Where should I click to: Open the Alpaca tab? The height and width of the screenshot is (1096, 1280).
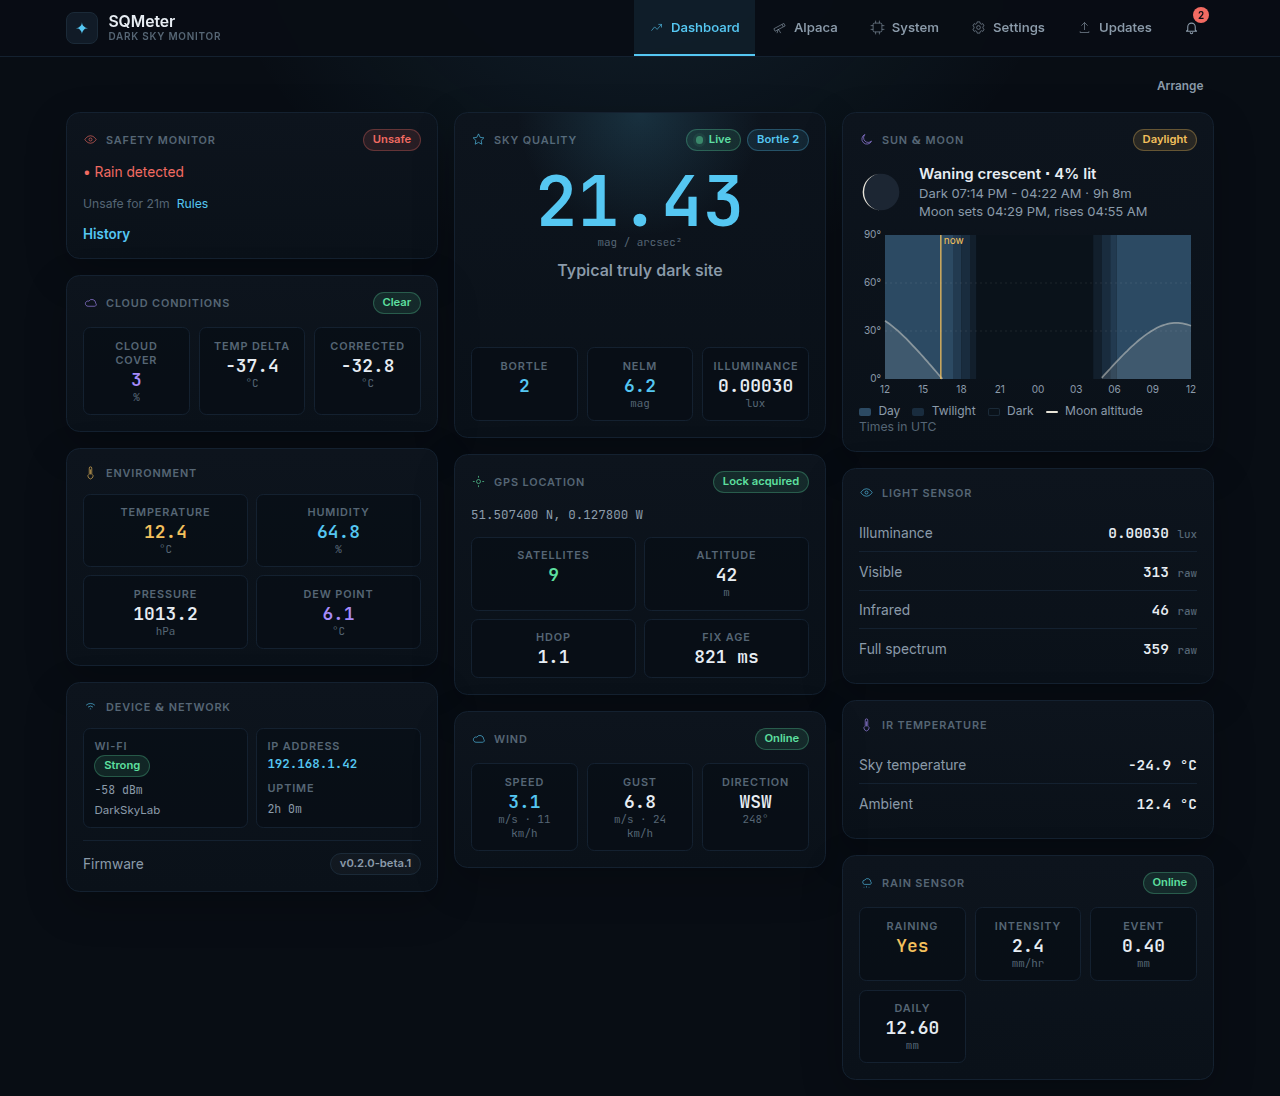point(805,28)
